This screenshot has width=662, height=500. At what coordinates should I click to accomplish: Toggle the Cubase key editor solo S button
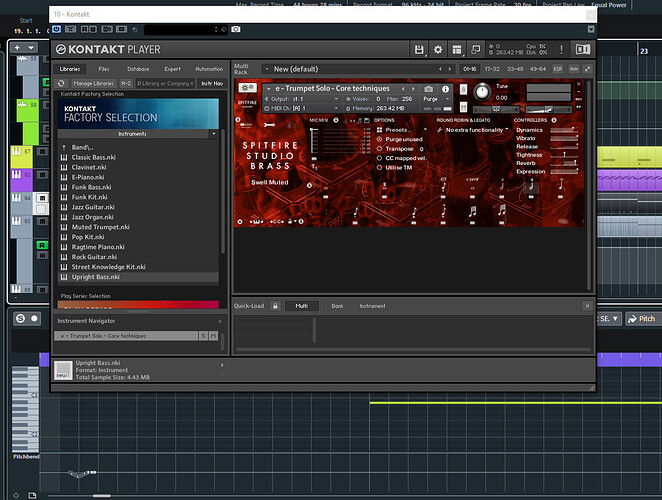[x=20, y=318]
